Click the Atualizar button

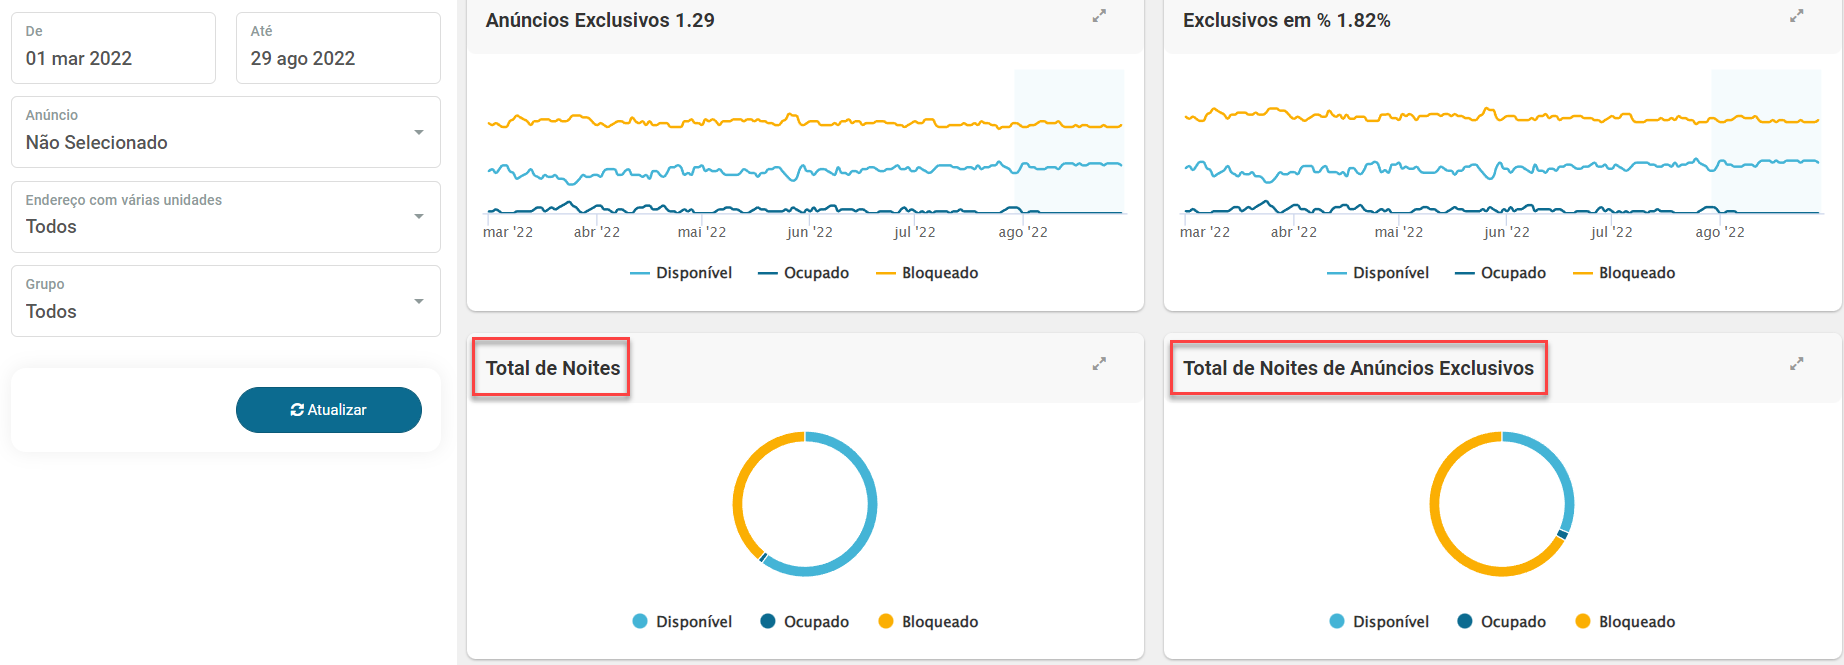[x=329, y=410]
